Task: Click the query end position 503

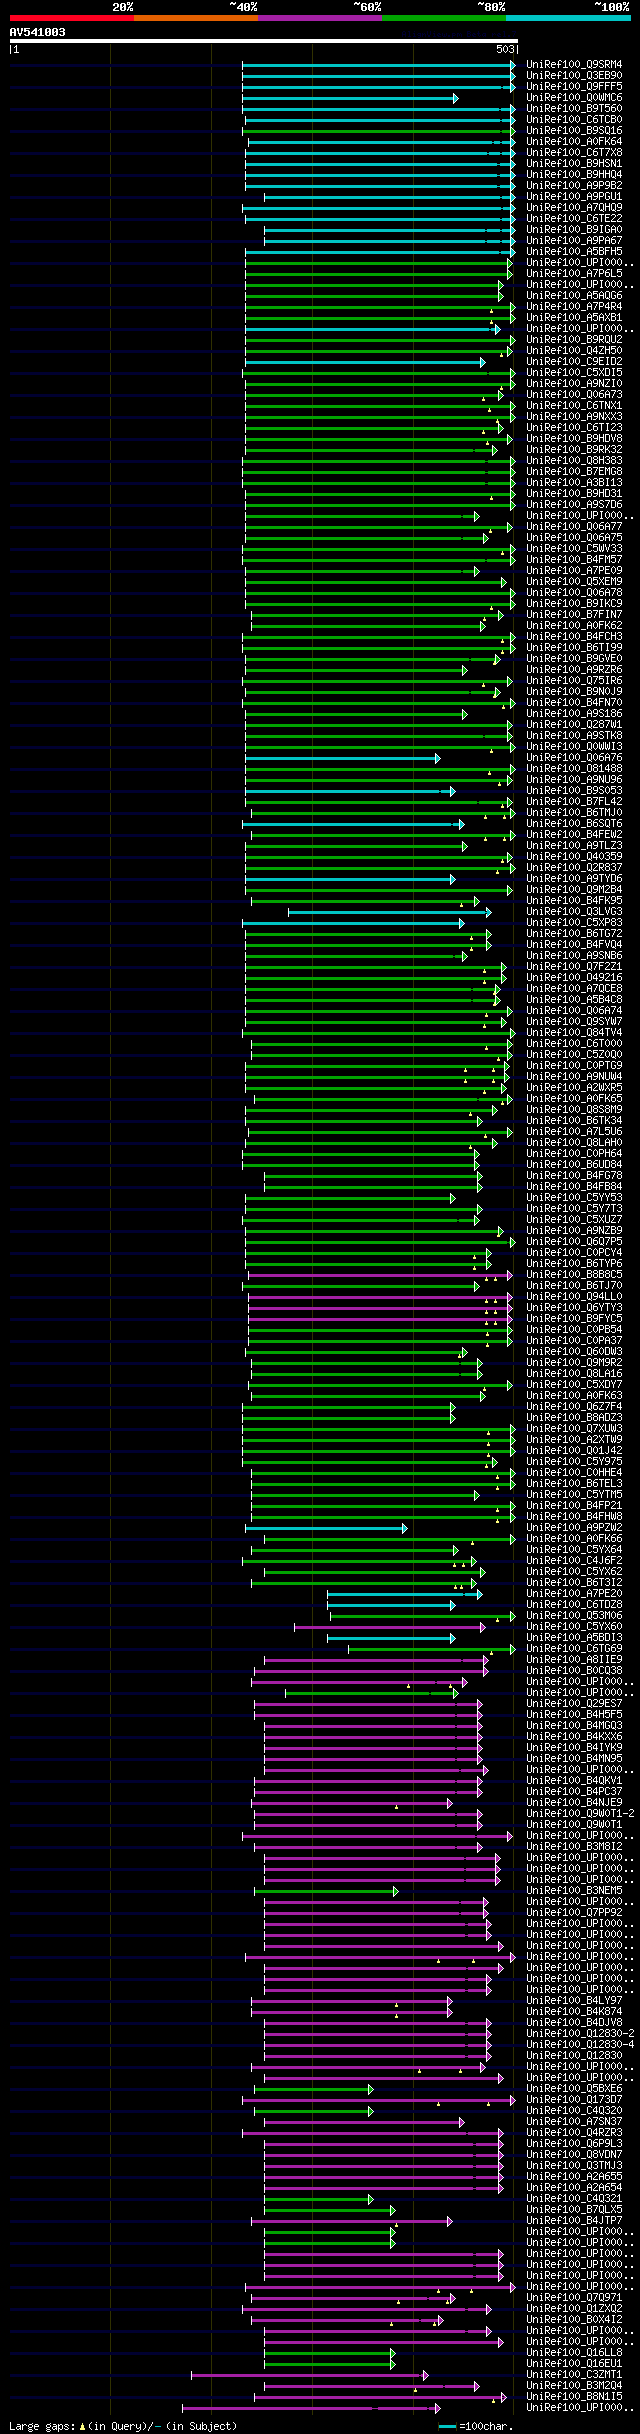Action: (505, 49)
